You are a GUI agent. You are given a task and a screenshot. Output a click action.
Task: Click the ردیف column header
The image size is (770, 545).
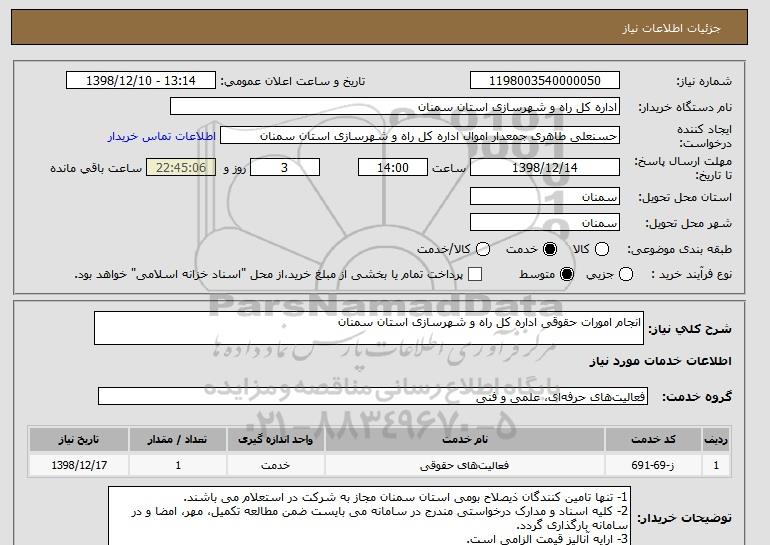716,439
